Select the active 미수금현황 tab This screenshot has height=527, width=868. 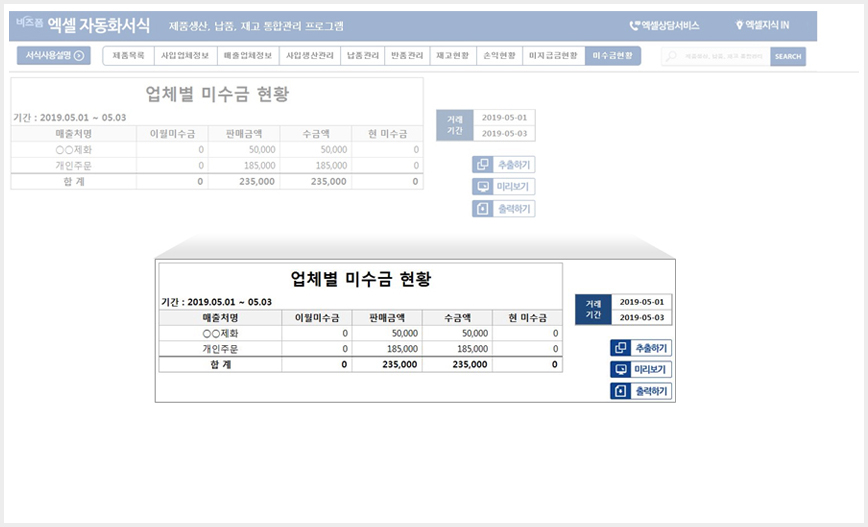pos(613,56)
